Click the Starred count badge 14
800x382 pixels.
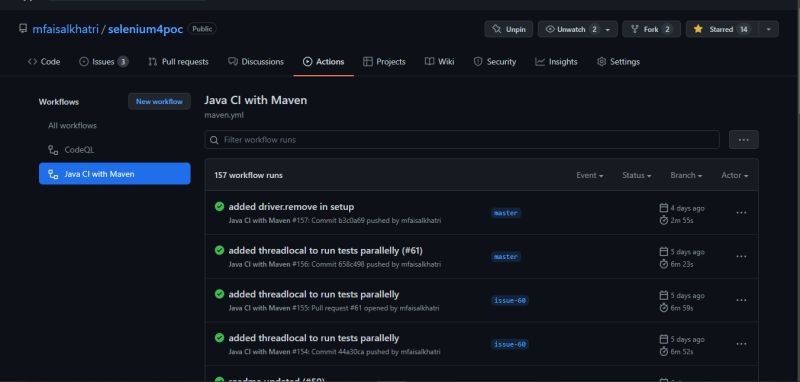point(744,30)
